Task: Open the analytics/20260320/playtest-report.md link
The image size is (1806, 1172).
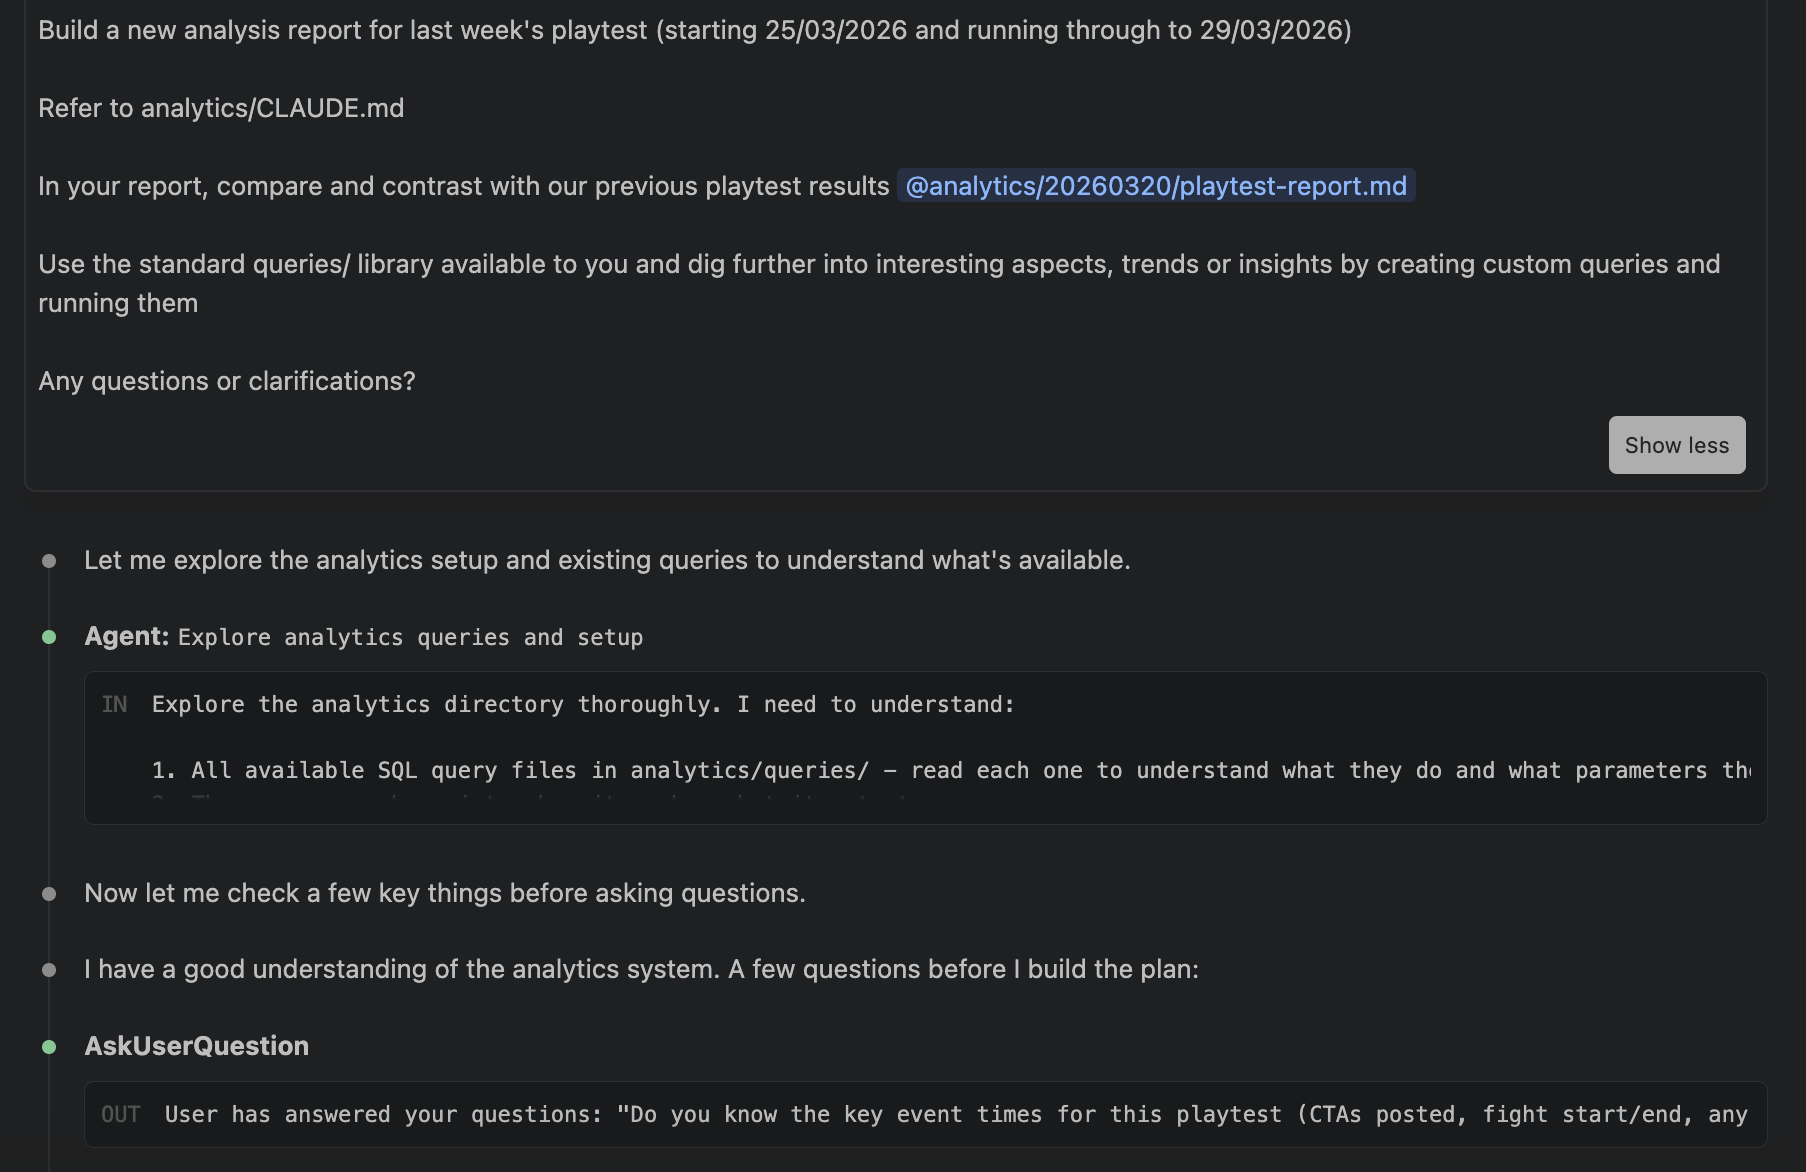Action: (1157, 186)
